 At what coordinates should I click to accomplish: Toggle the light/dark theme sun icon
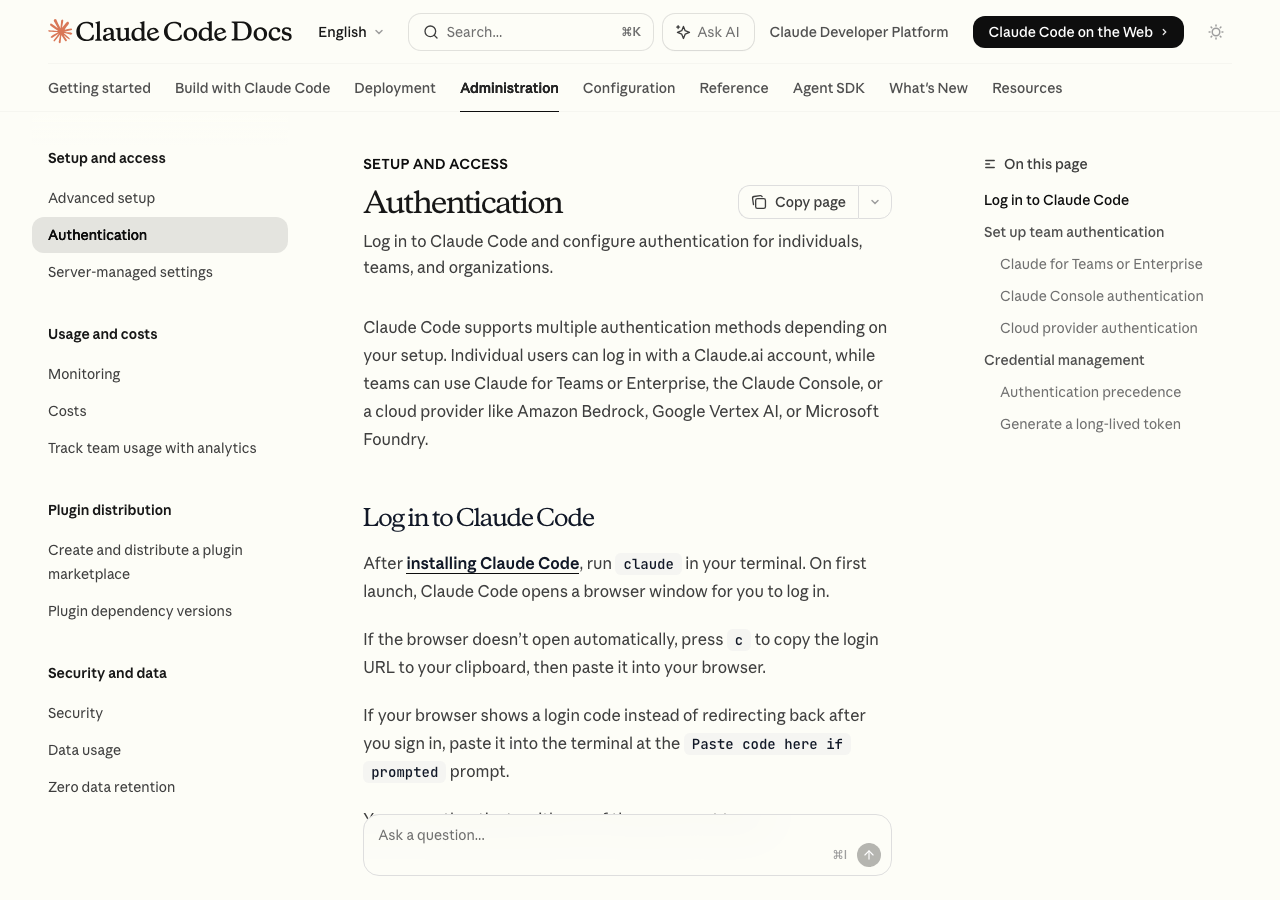click(x=1216, y=32)
